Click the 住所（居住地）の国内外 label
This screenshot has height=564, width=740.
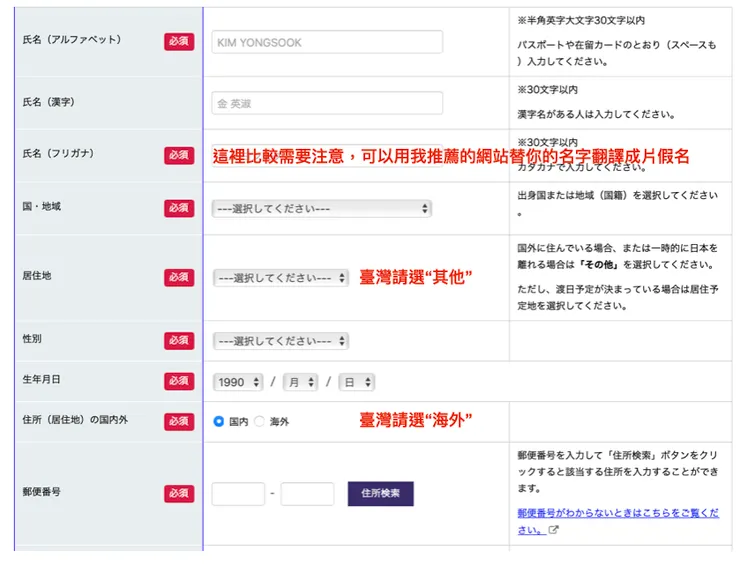click(x=75, y=420)
